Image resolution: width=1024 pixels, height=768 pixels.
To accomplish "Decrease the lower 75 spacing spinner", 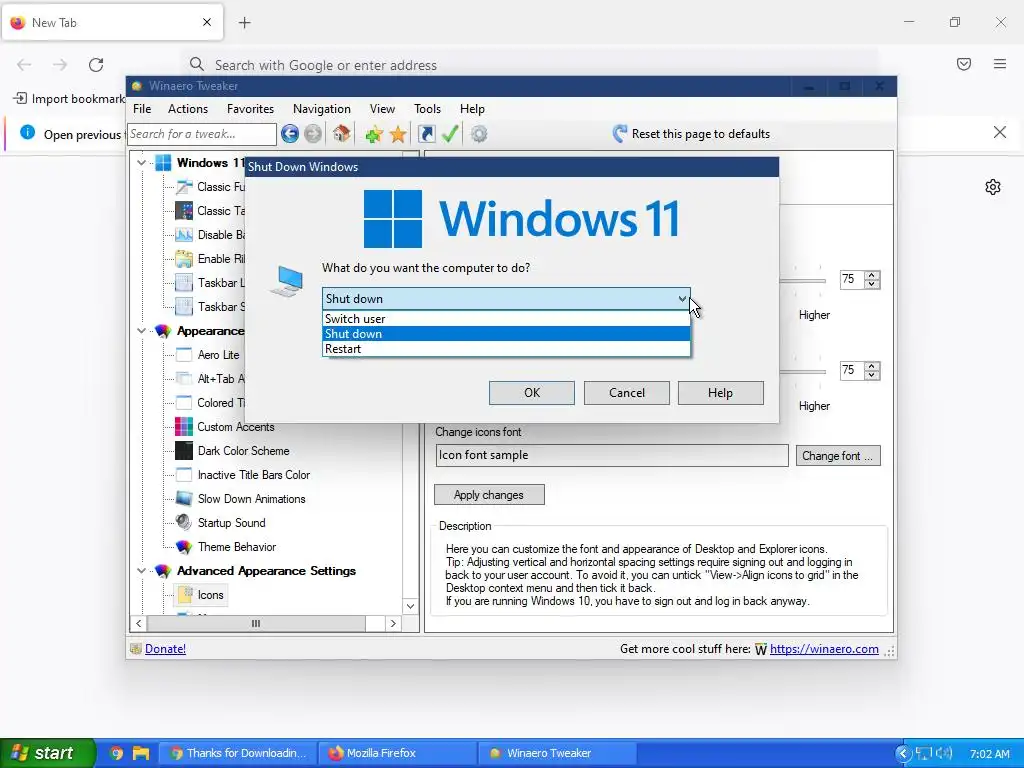I will point(872,376).
